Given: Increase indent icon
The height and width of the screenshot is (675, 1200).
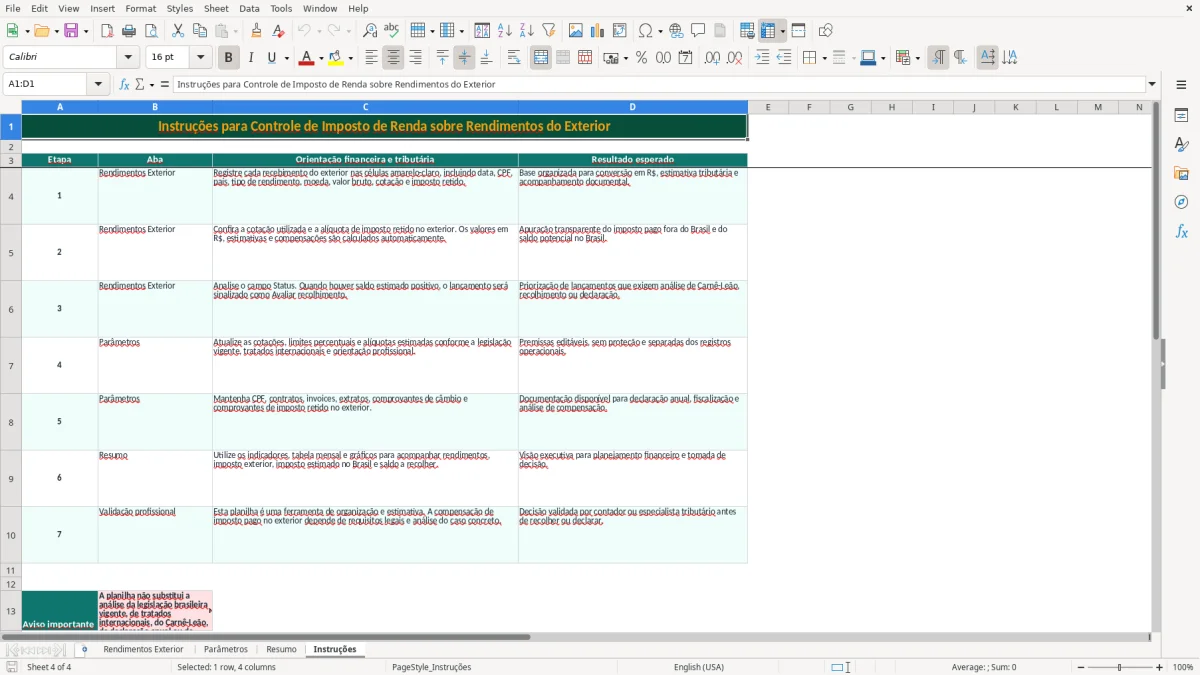Looking at the screenshot, I should click(x=762, y=58).
